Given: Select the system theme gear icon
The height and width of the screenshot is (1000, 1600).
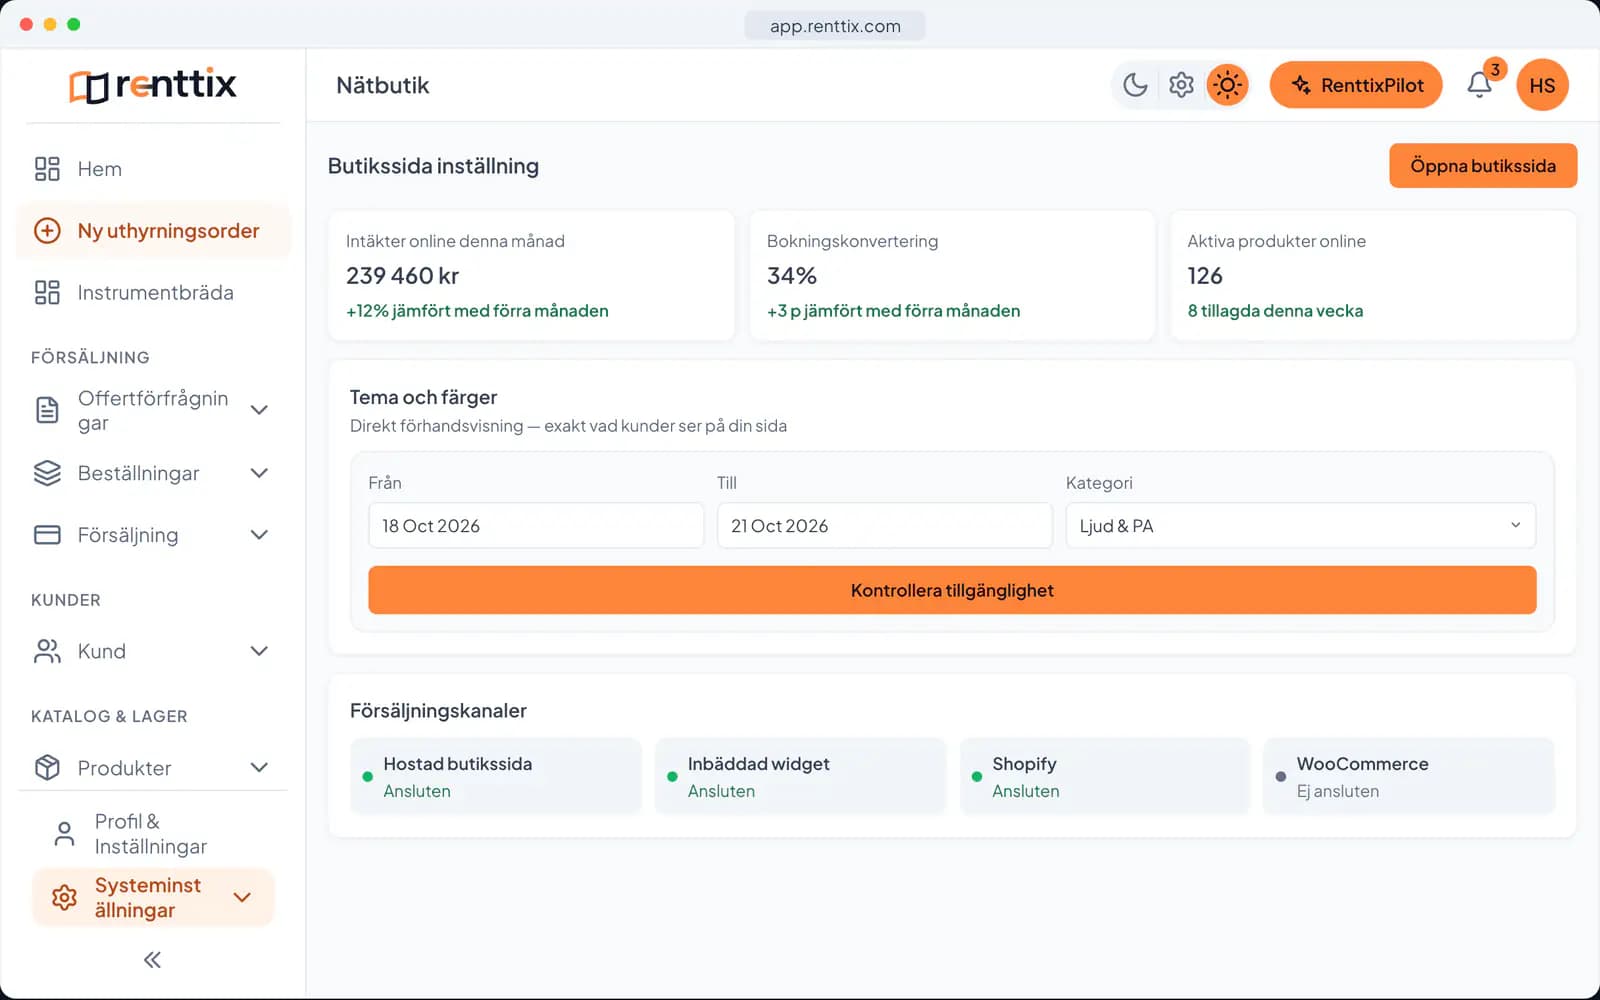Looking at the screenshot, I should [x=1181, y=85].
